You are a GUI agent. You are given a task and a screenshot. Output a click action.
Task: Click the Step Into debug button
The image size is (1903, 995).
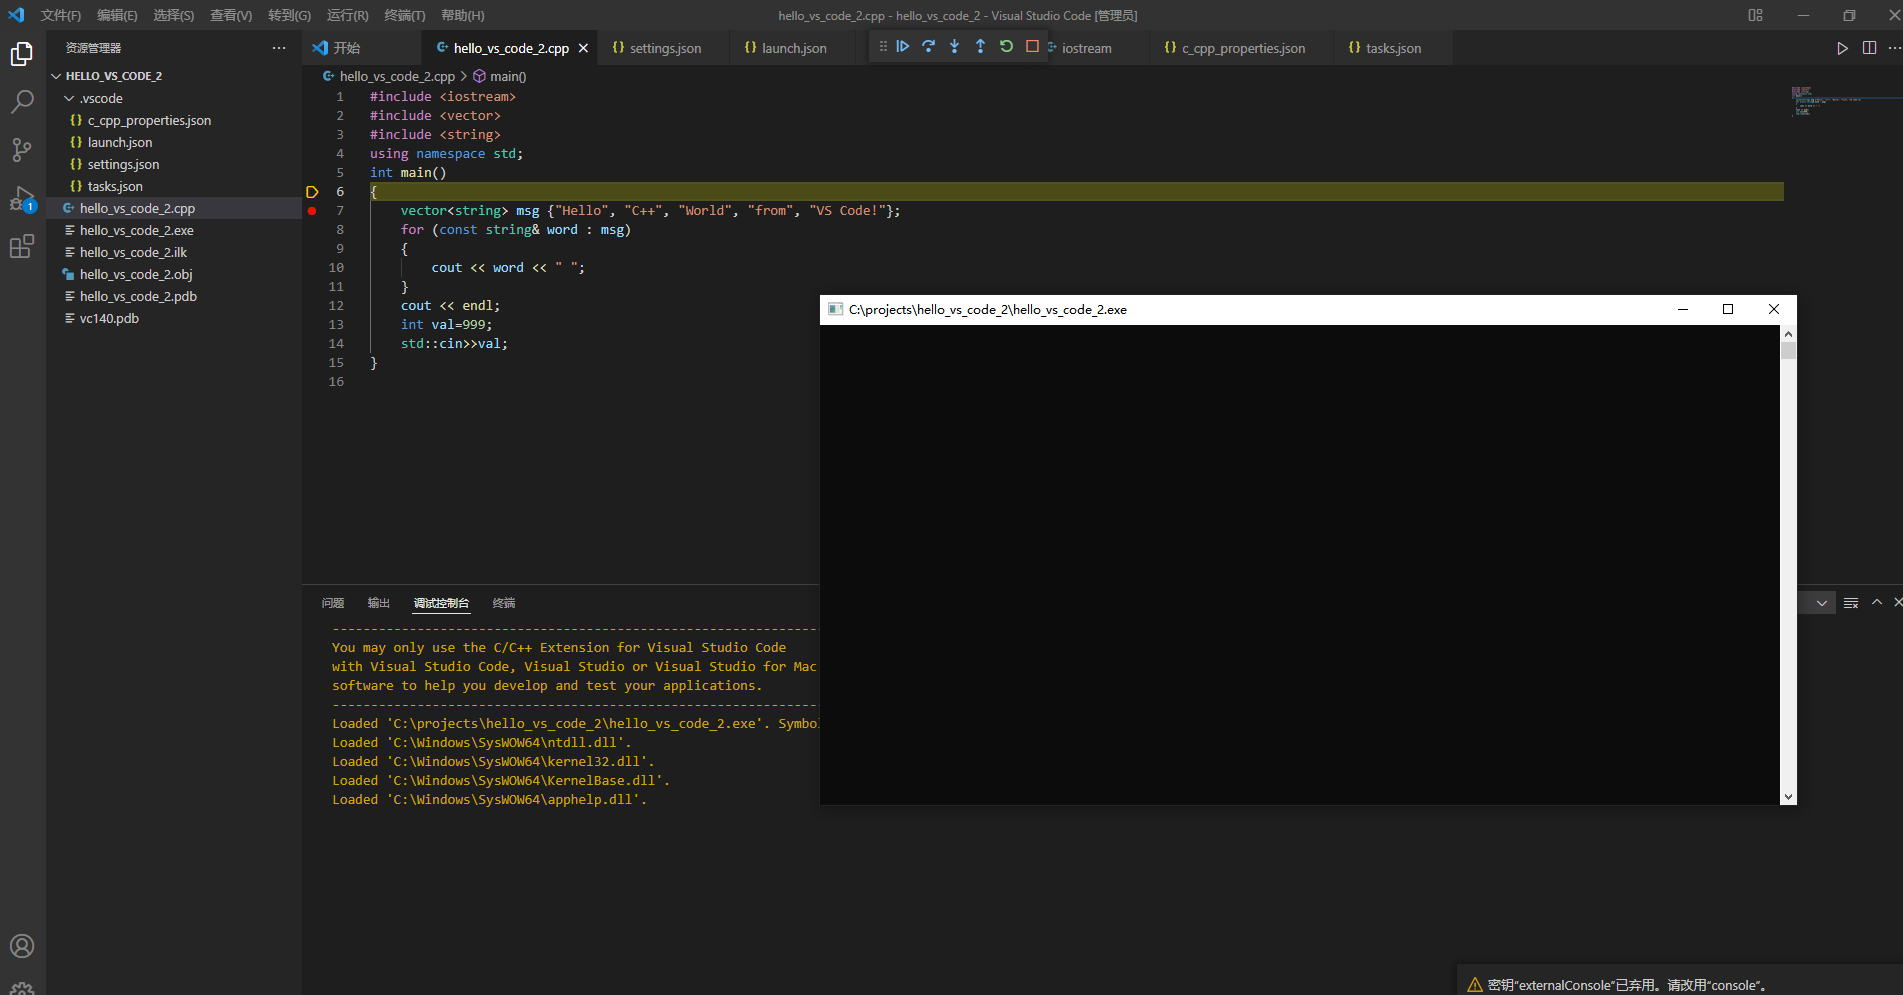(955, 46)
